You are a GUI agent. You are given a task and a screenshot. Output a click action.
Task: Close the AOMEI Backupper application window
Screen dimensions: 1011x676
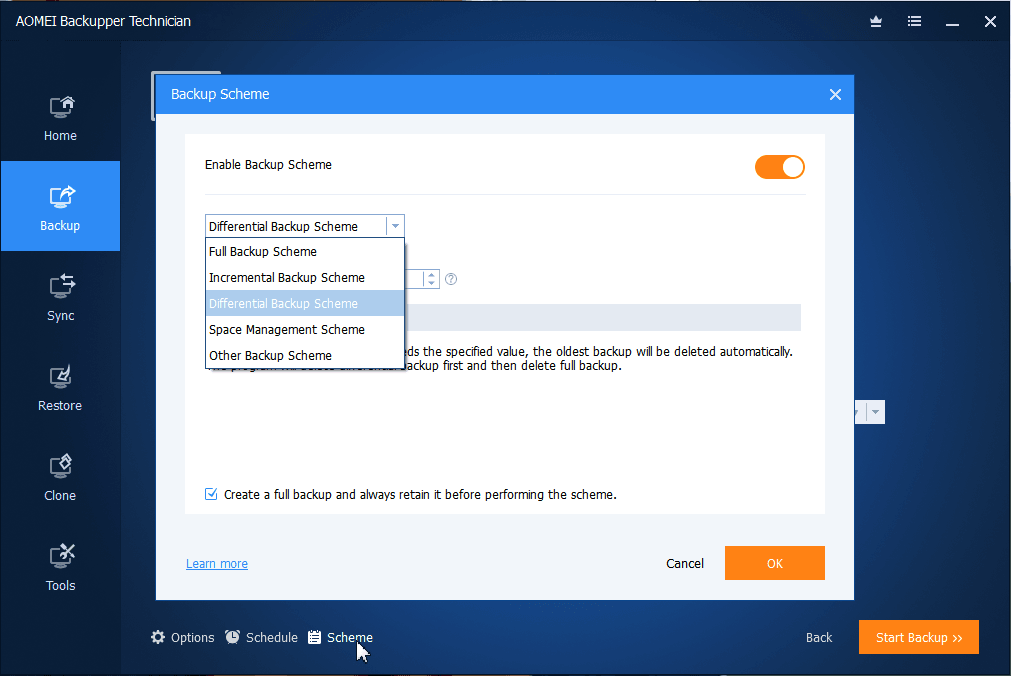990,22
